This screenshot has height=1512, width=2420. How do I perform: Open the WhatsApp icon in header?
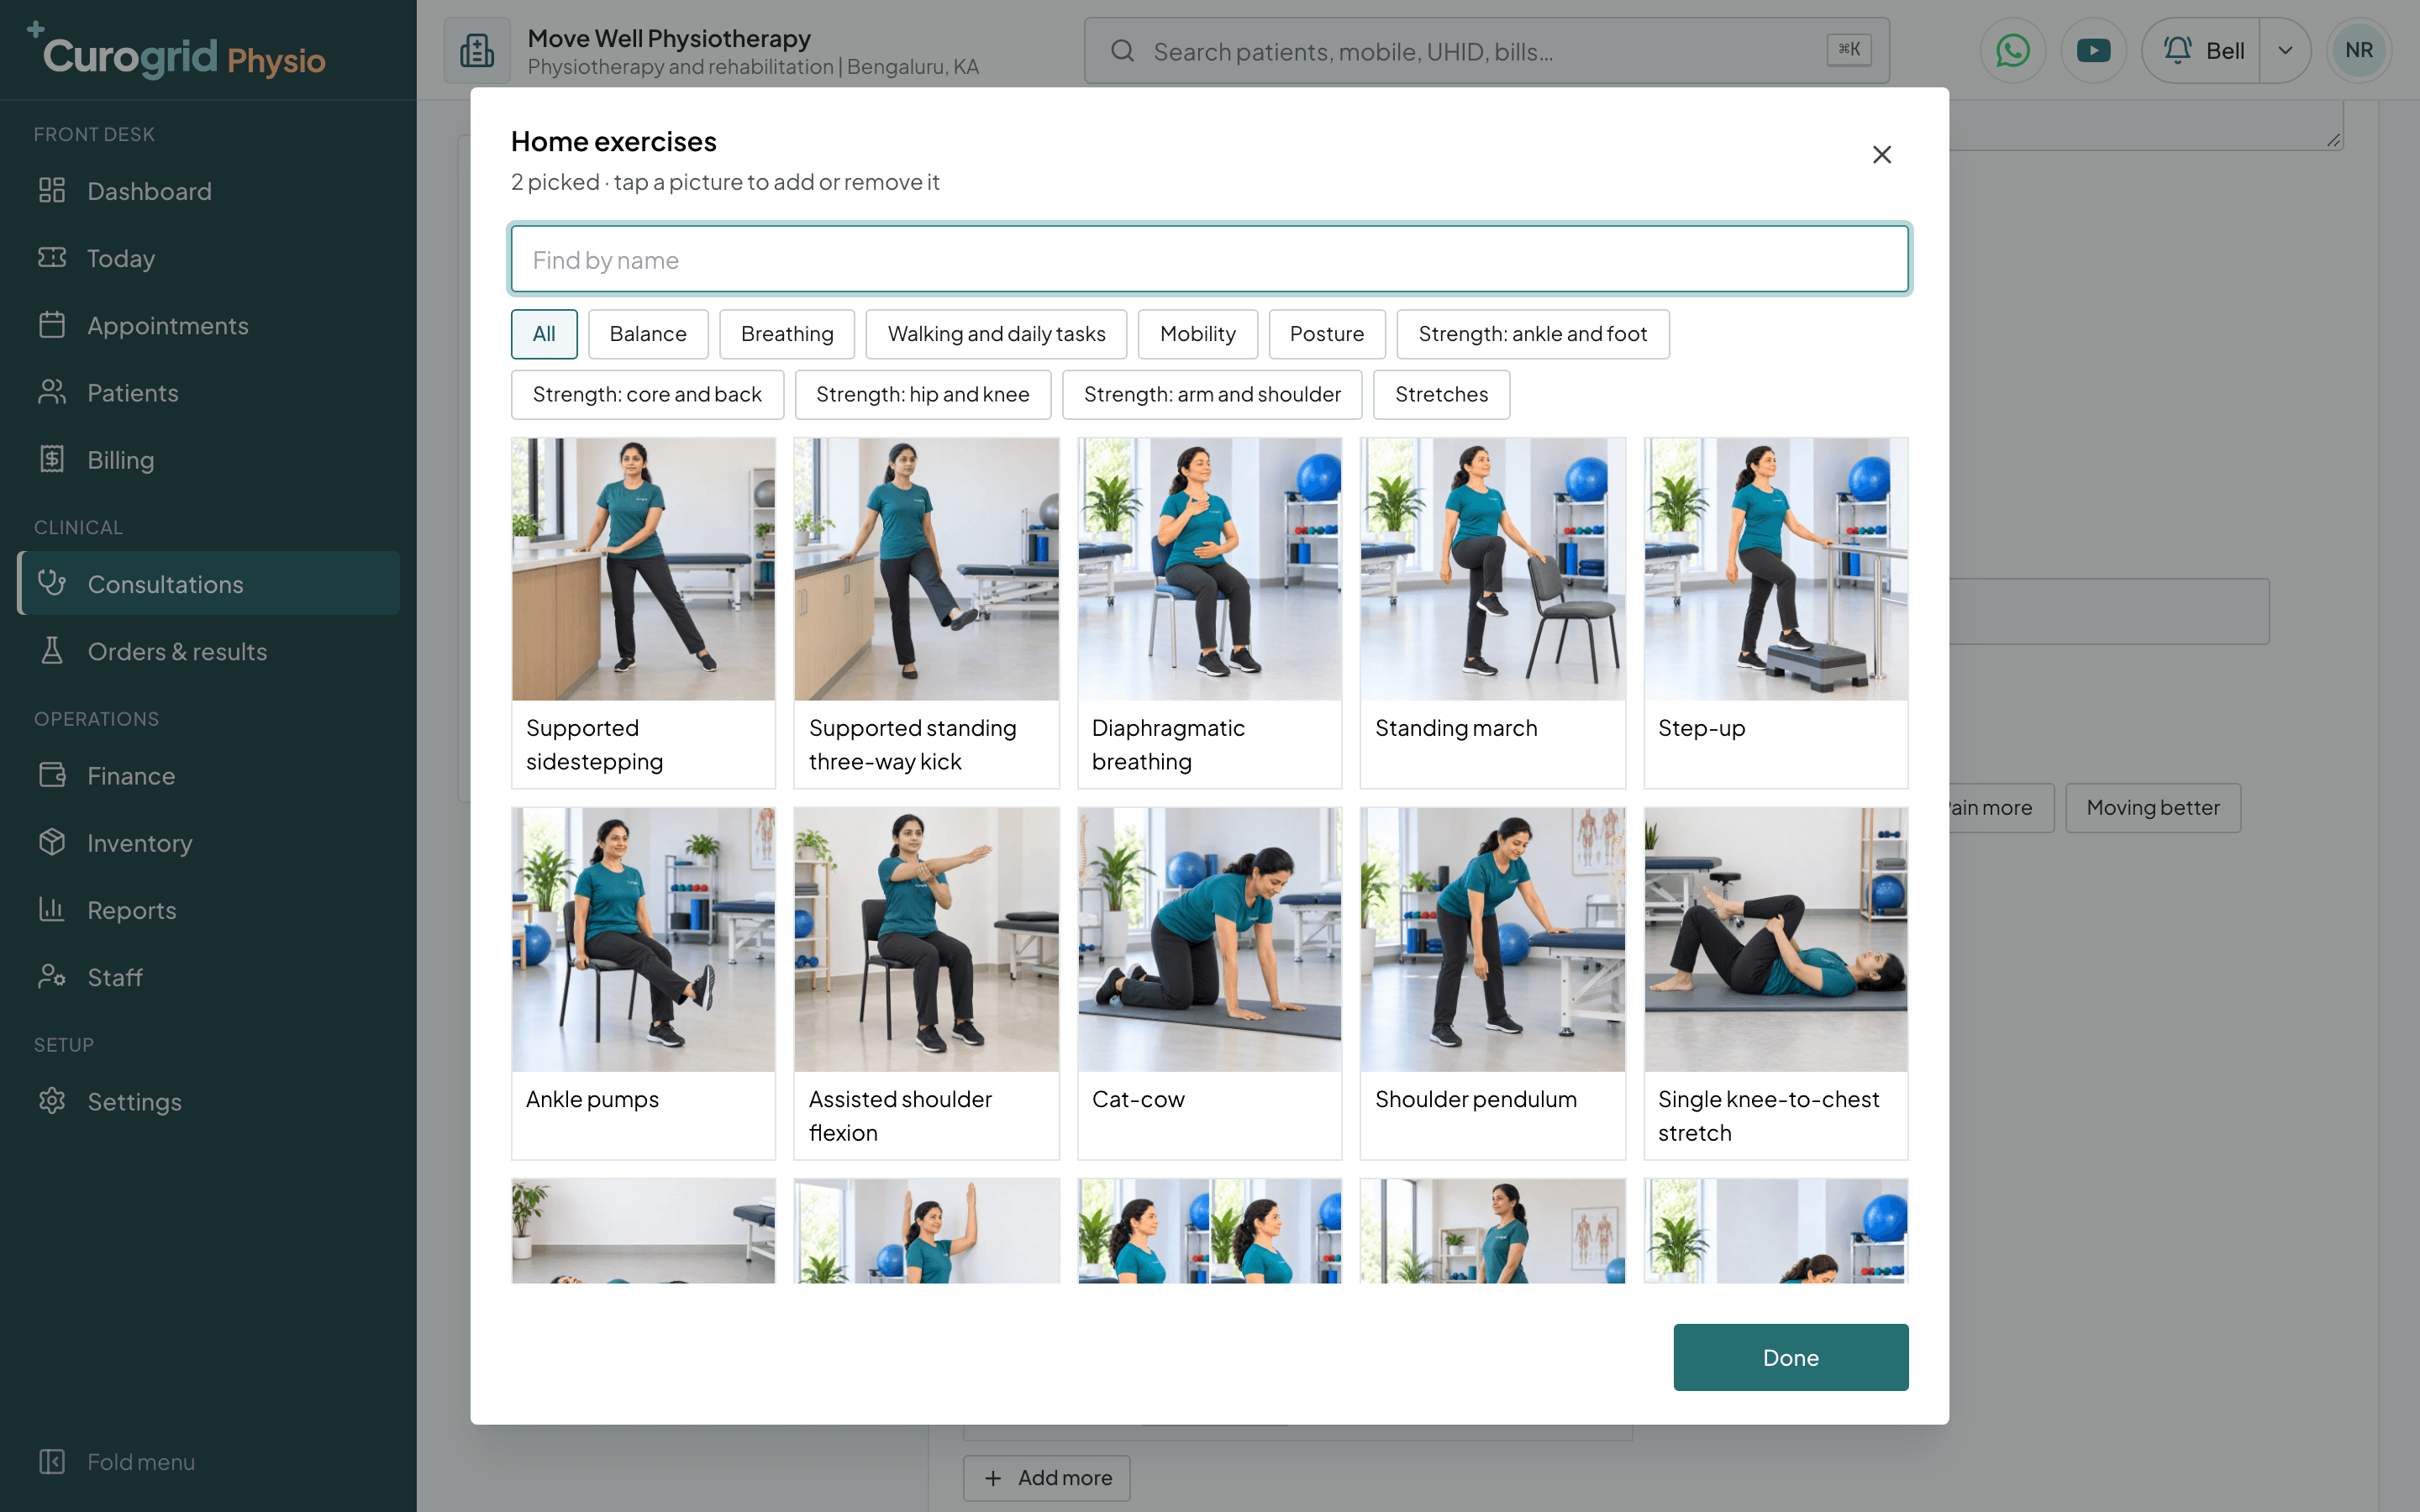[2012, 50]
